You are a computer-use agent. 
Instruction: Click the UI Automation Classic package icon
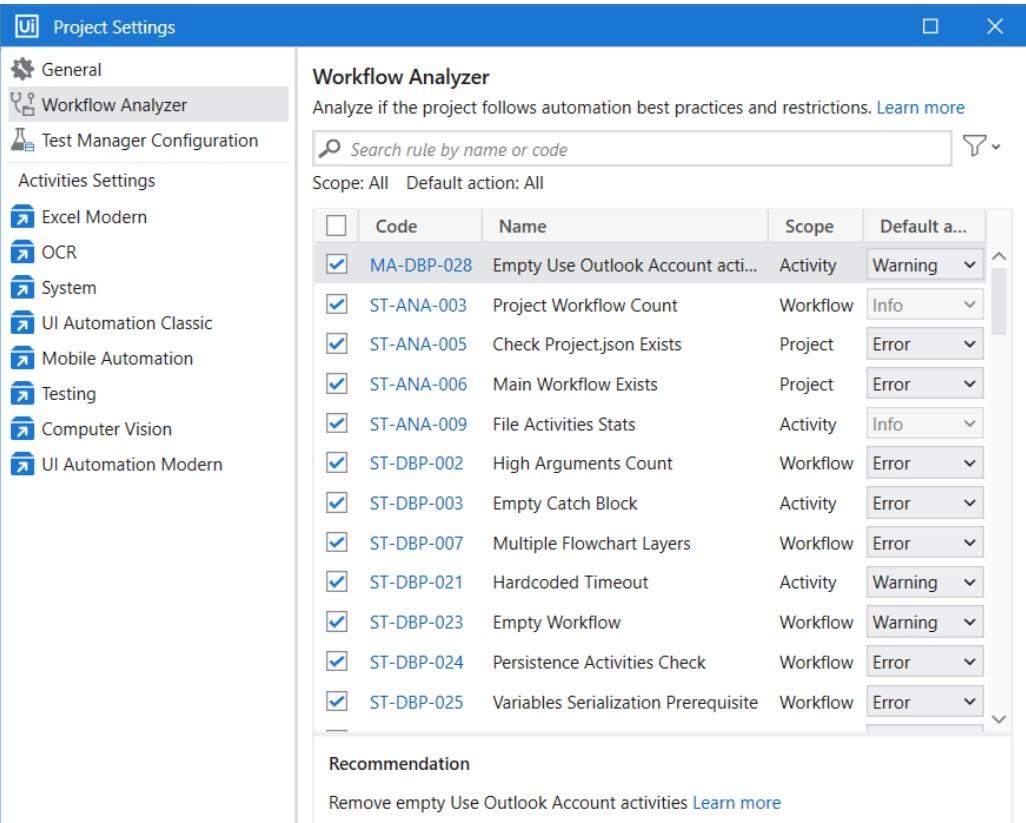click(x=22, y=323)
